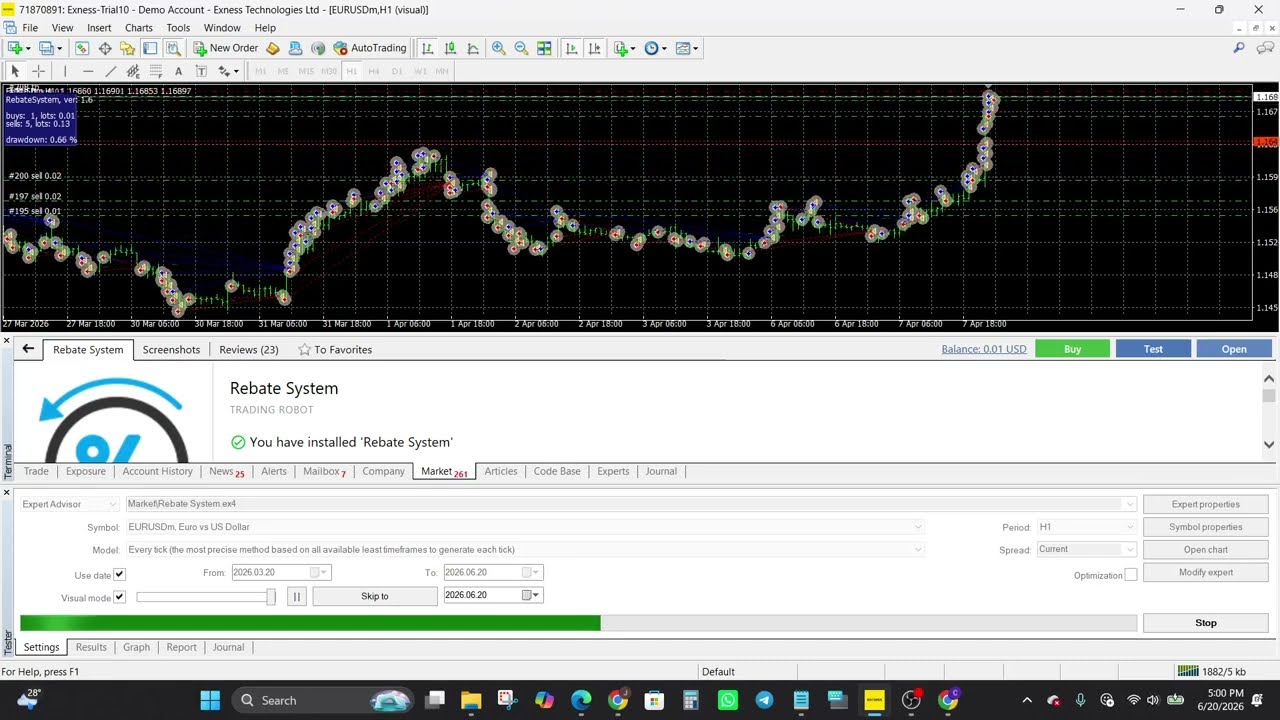
Task: Click the Expert properties button
Action: click(x=1205, y=504)
